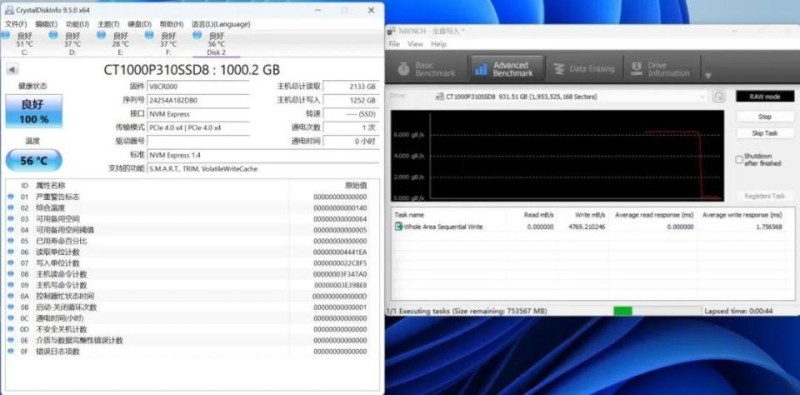Click status icon for attribute 09 主机写命令计数

11,285
